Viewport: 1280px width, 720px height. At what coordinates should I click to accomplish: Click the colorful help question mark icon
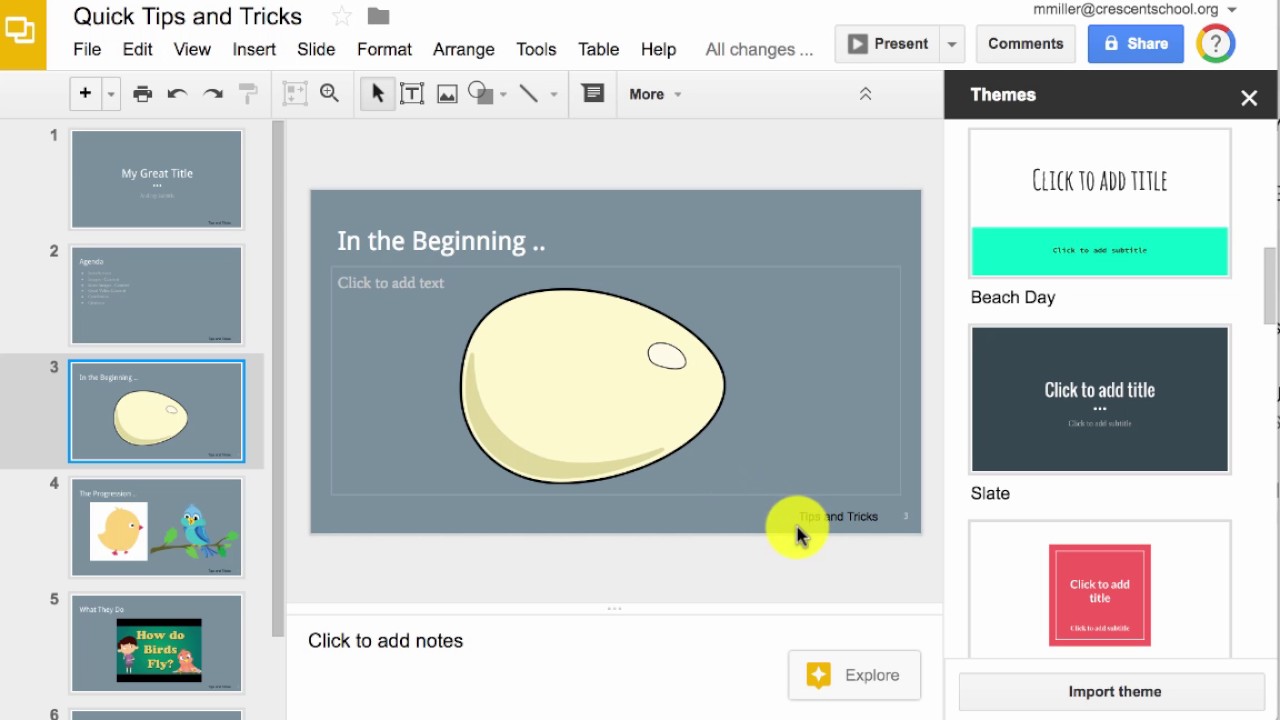pos(1216,43)
